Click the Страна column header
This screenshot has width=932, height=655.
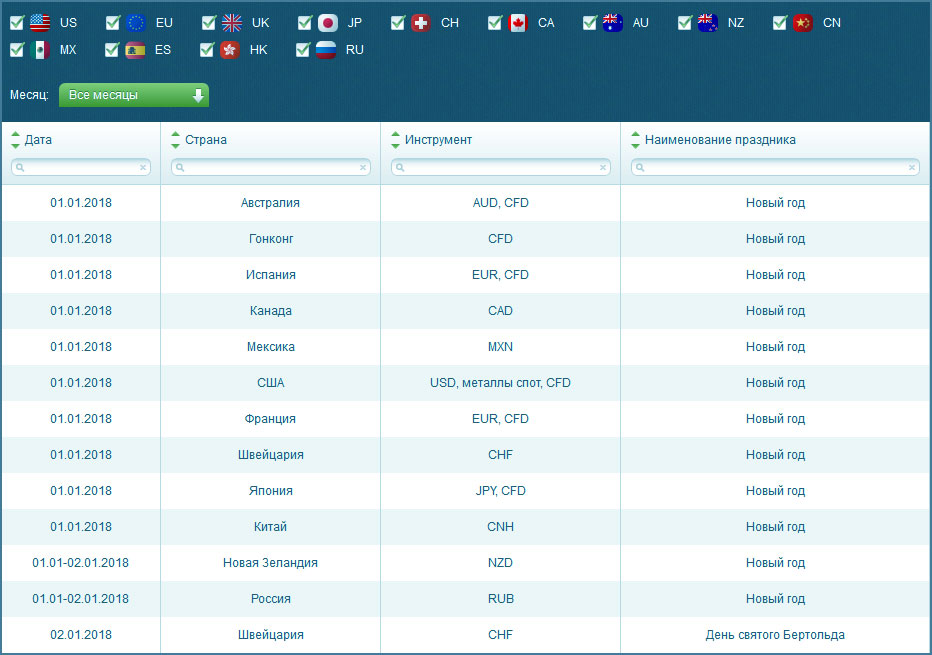pyautogui.click(x=206, y=140)
